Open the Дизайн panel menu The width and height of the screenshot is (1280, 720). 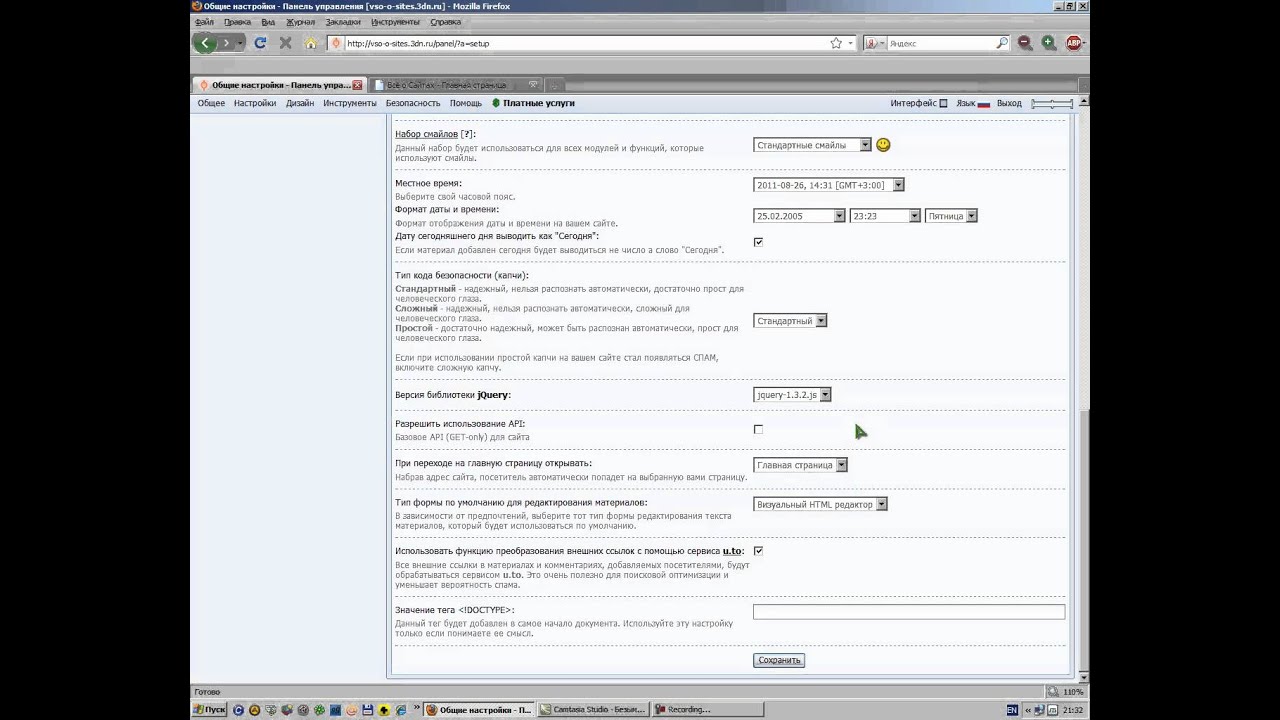[x=300, y=103]
